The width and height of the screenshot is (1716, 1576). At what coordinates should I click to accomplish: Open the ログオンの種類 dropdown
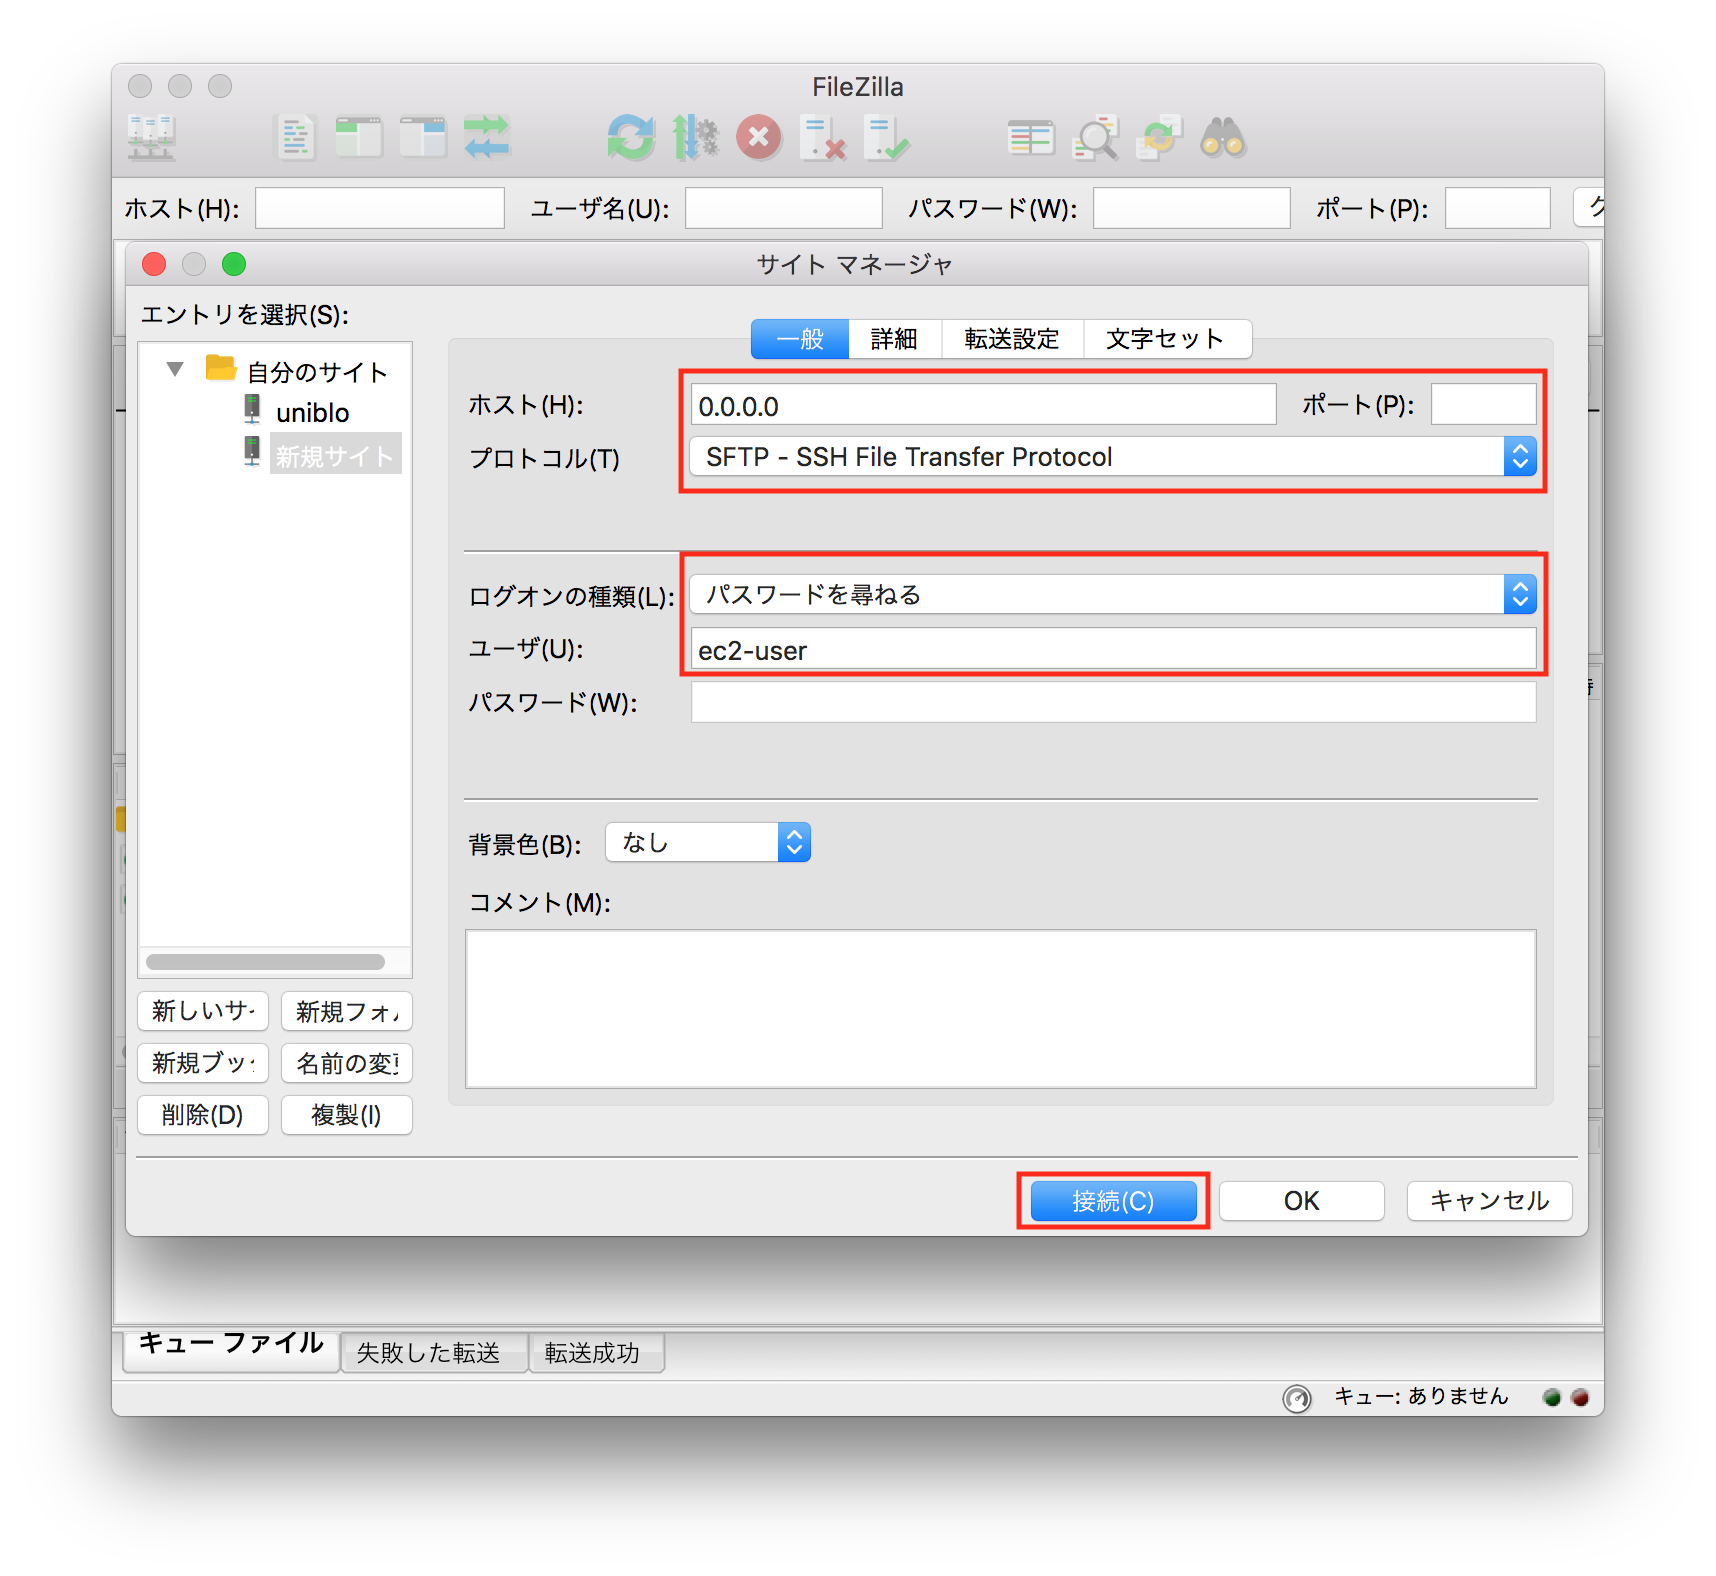(x=1113, y=594)
